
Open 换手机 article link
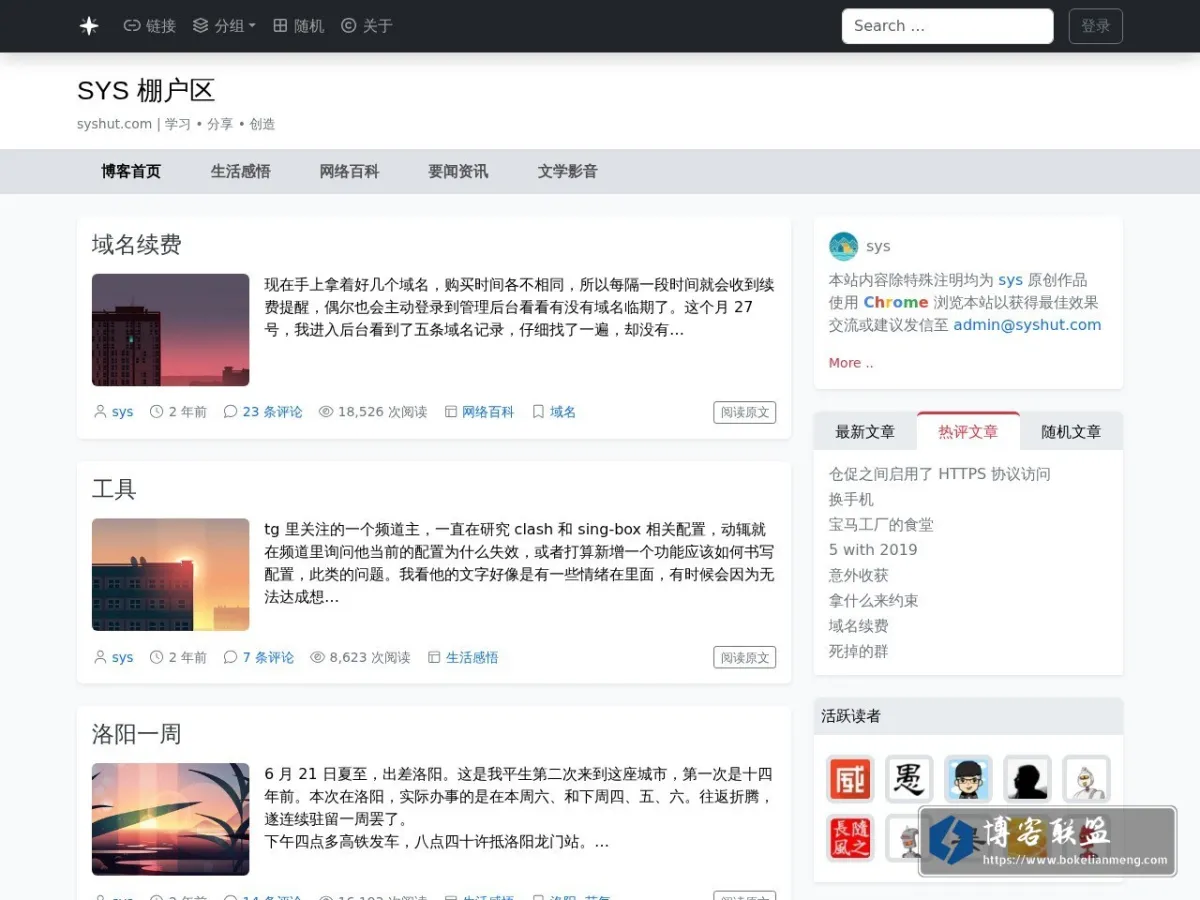[851, 499]
